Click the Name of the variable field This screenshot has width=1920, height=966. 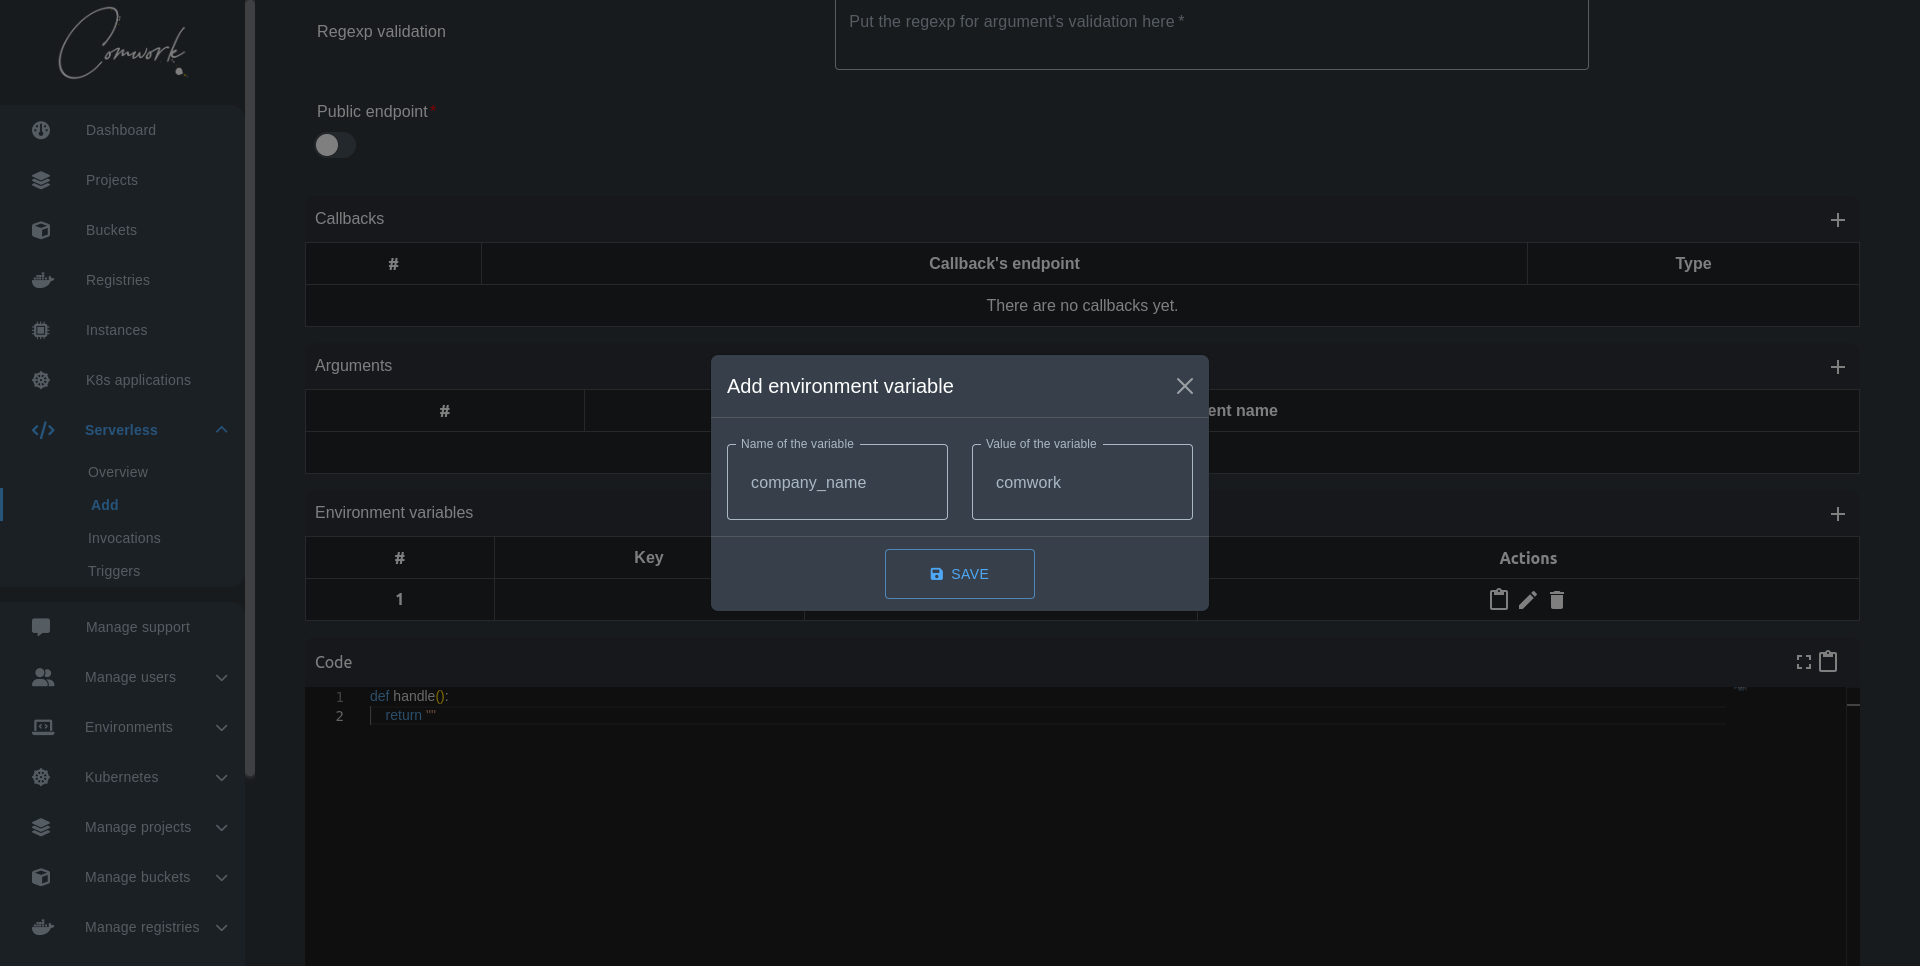coord(837,482)
